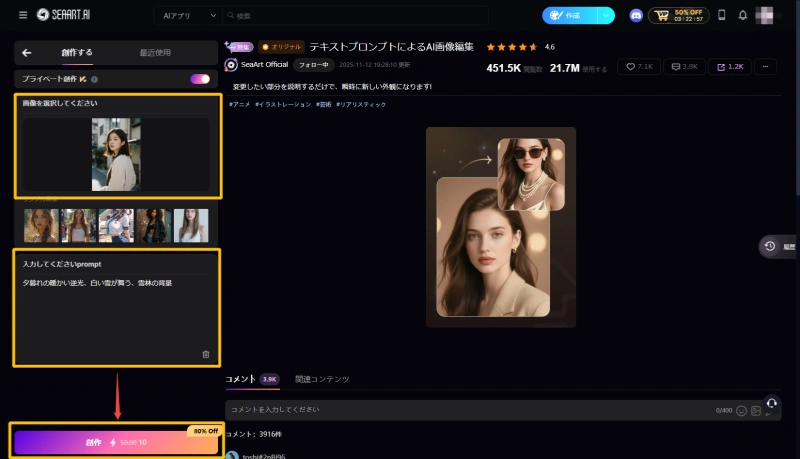Click the SeaArt Official avatar icon
800x459 pixels.
pos(231,65)
